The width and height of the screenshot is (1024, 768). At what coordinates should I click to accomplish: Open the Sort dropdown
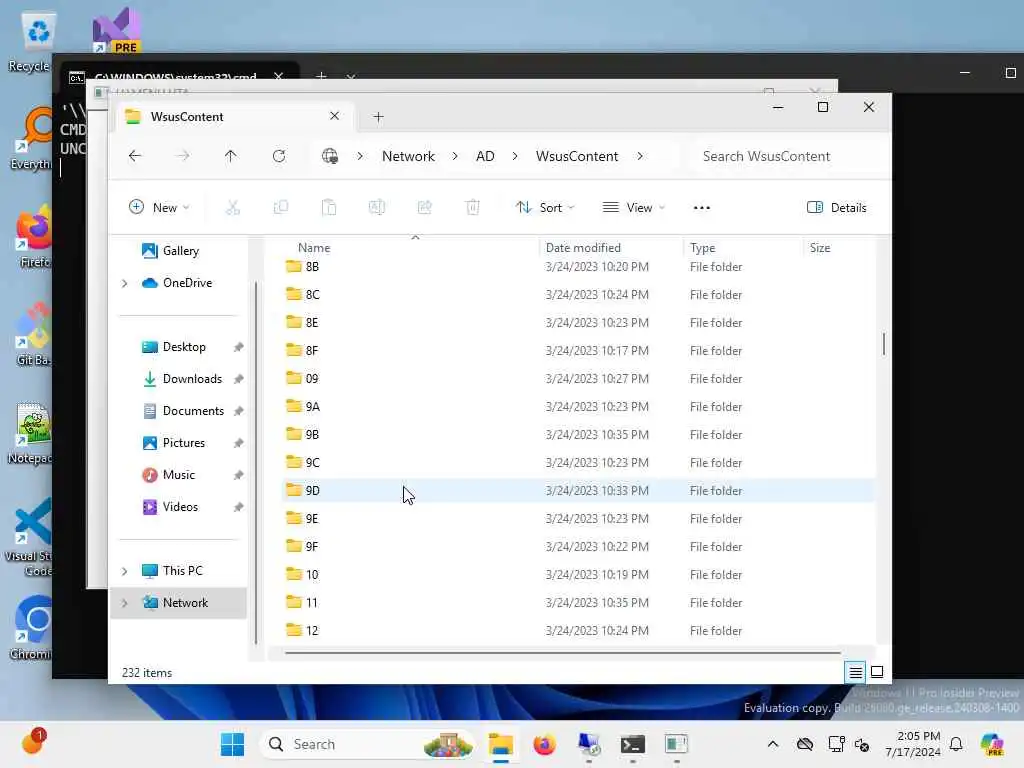pyautogui.click(x=545, y=208)
